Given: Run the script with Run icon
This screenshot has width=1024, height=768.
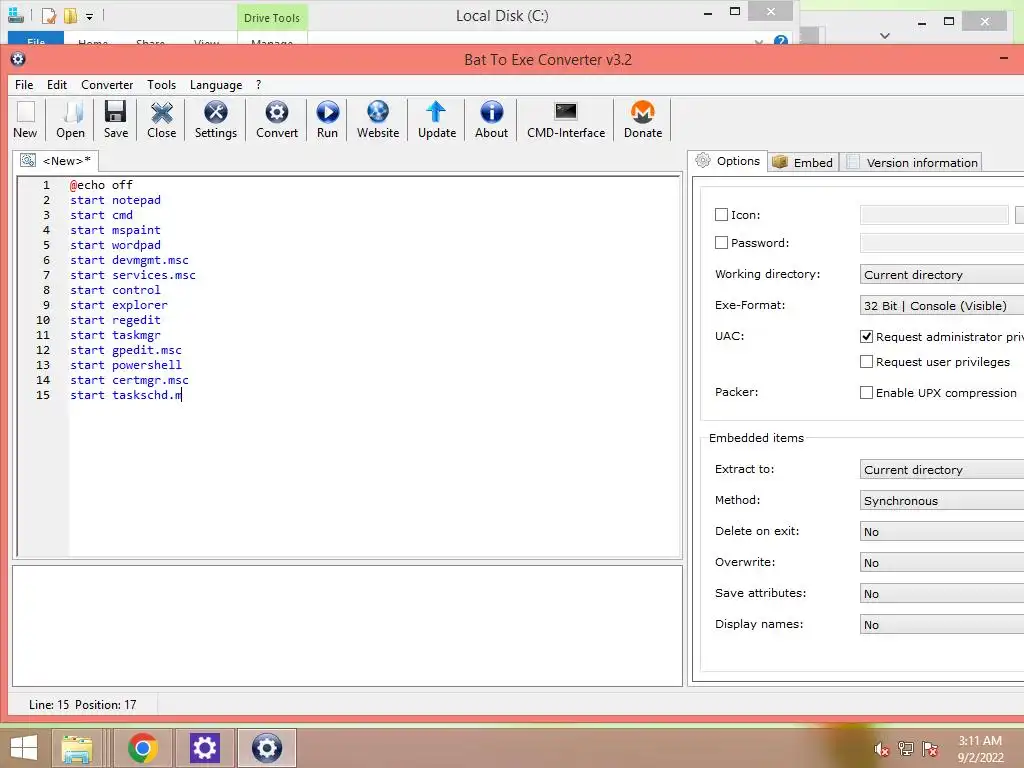Looking at the screenshot, I should click(x=327, y=120).
